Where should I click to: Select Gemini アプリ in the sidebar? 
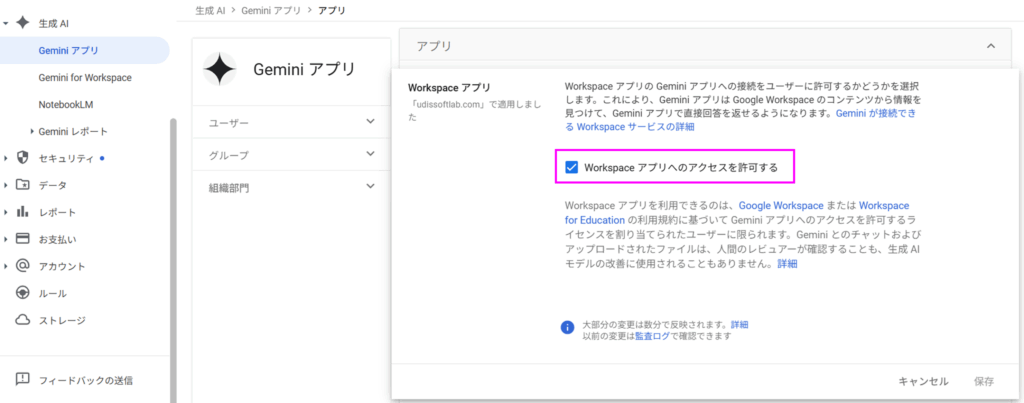(84, 50)
